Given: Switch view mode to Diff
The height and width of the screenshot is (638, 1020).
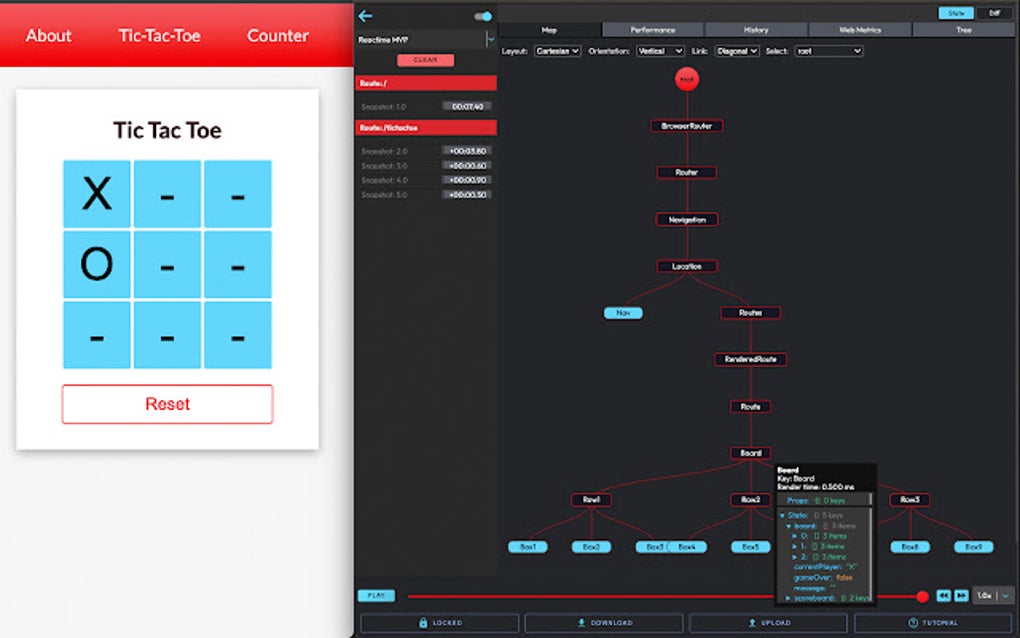Looking at the screenshot, I should pos(994,13).
